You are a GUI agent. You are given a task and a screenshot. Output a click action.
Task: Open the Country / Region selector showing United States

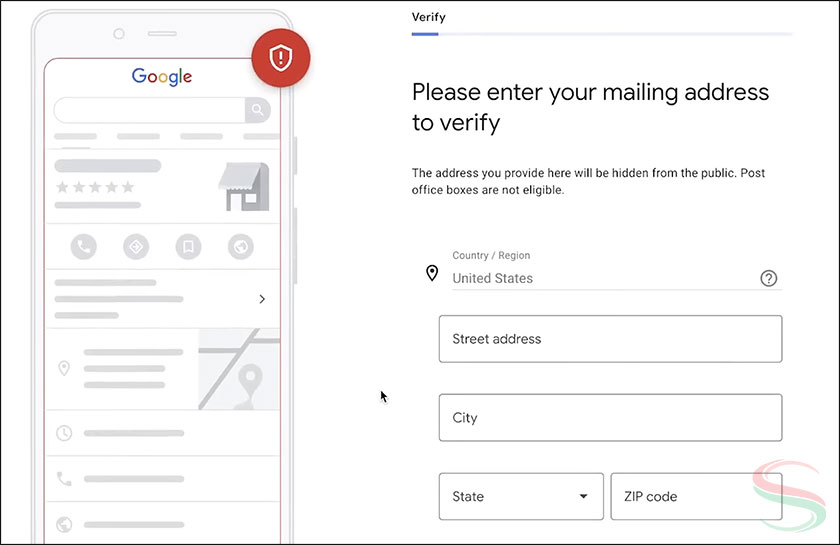click(600, 278)
